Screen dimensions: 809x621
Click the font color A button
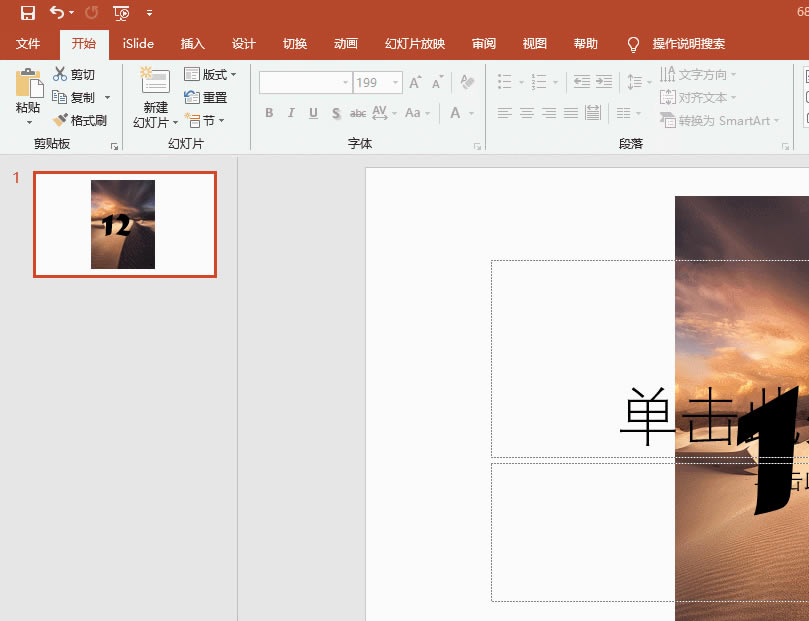[x=455, y=113]
